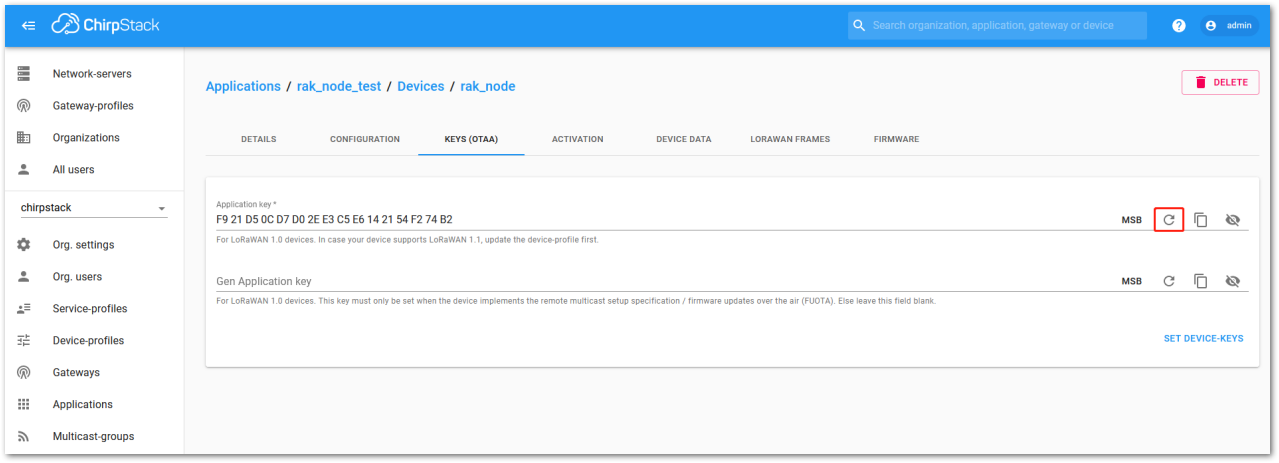This screenshot has width=1279, height=463.
Task: Toggle MSB byte order for Application key
Action: pyautogui.click(x=1131, y=220)
